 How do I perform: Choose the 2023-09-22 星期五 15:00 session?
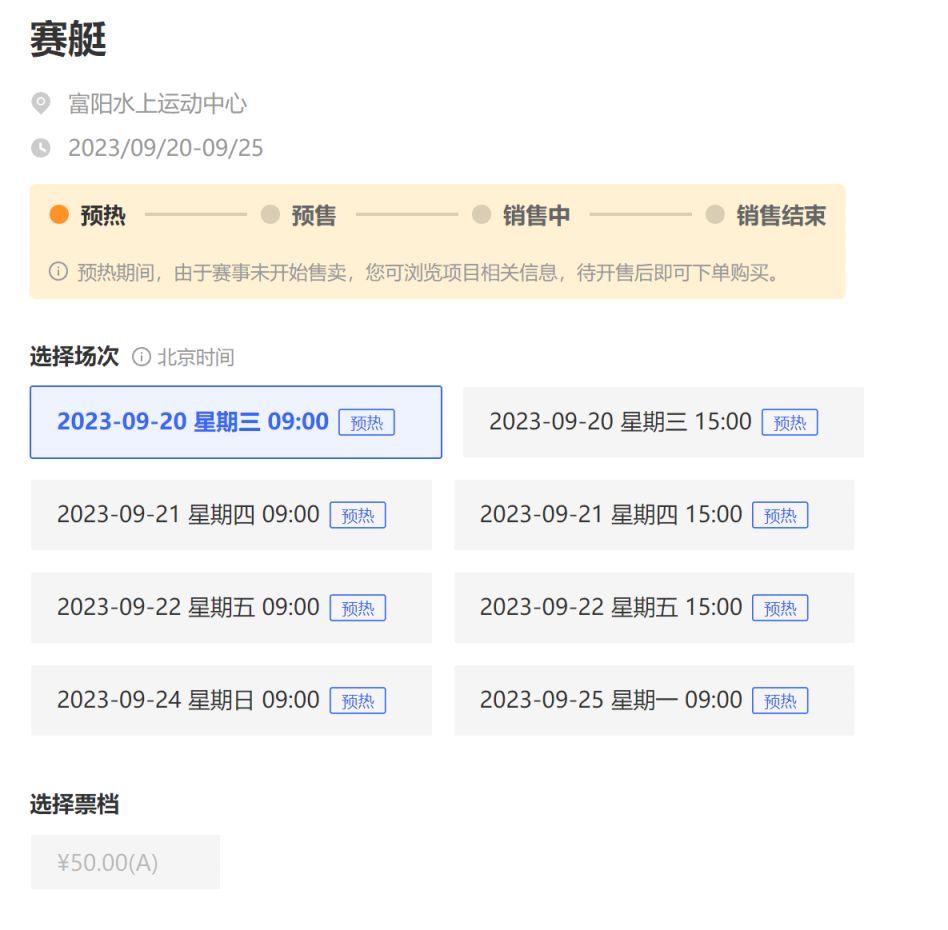(654, 608)
